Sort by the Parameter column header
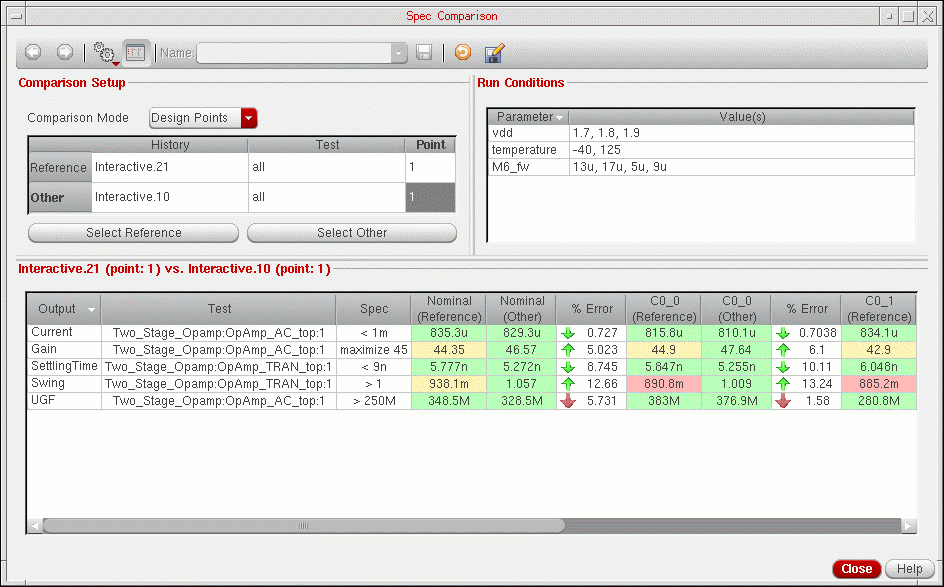Screen dimensions: 944x587 (x=527, y=117)
